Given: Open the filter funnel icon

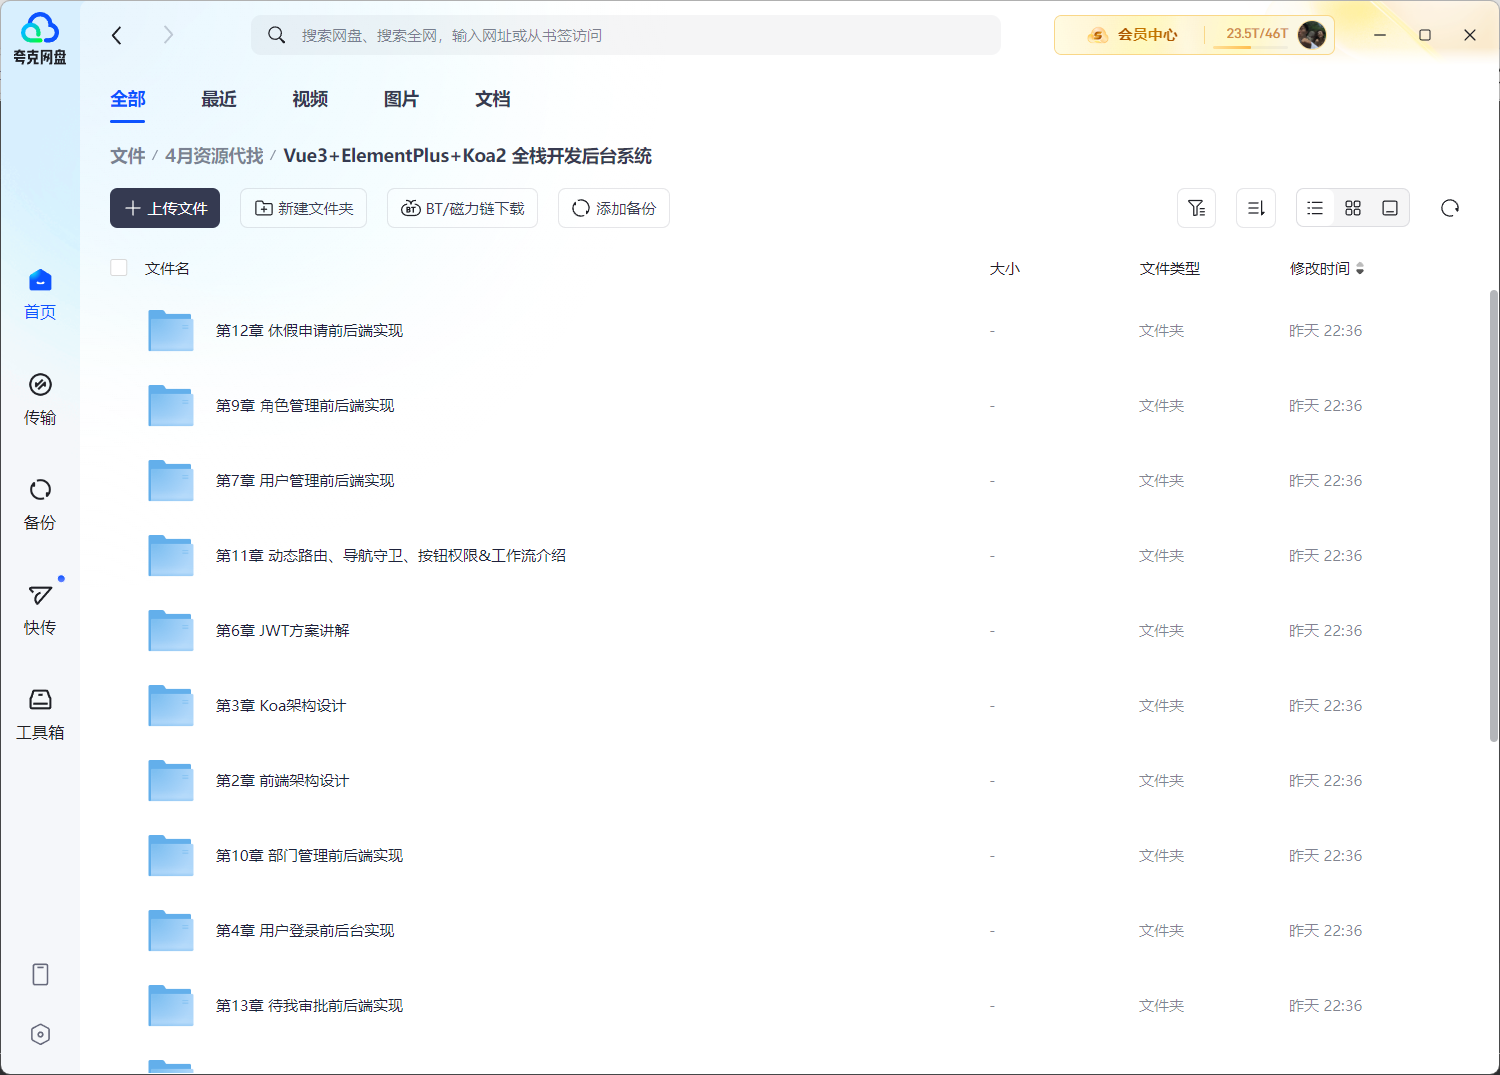Looking at the screenshot, I should [x=1196, y=208].
